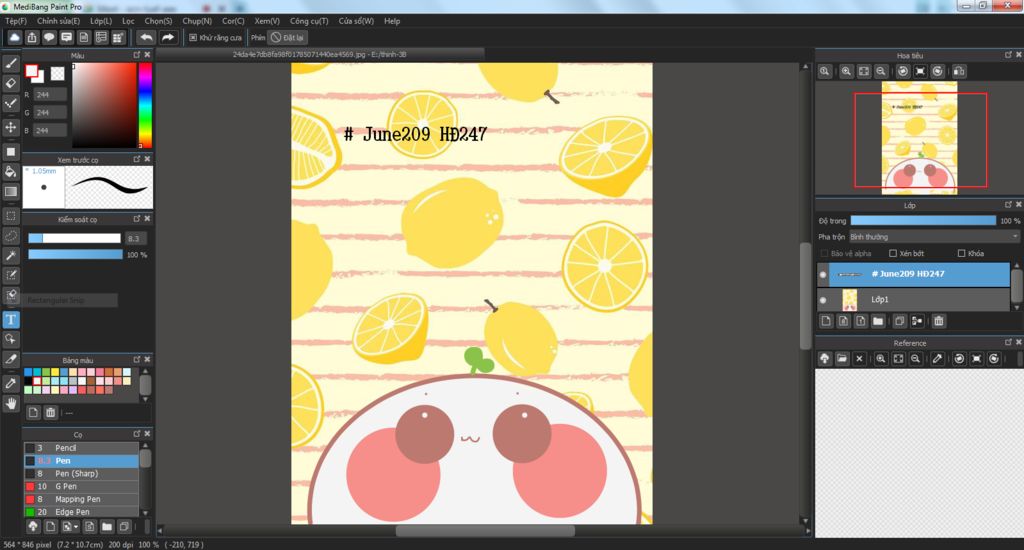Use the Reference panel eyedropper icon
The width and height of the screenshot is (1024, 550).
click(x=937, y=359)
